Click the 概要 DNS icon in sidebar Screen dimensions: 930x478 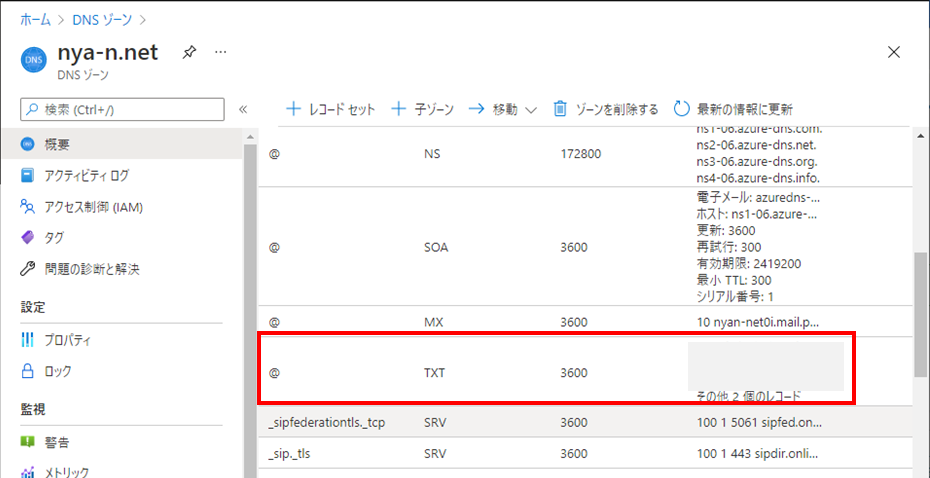pyautogui.click(x=27, y=144)
